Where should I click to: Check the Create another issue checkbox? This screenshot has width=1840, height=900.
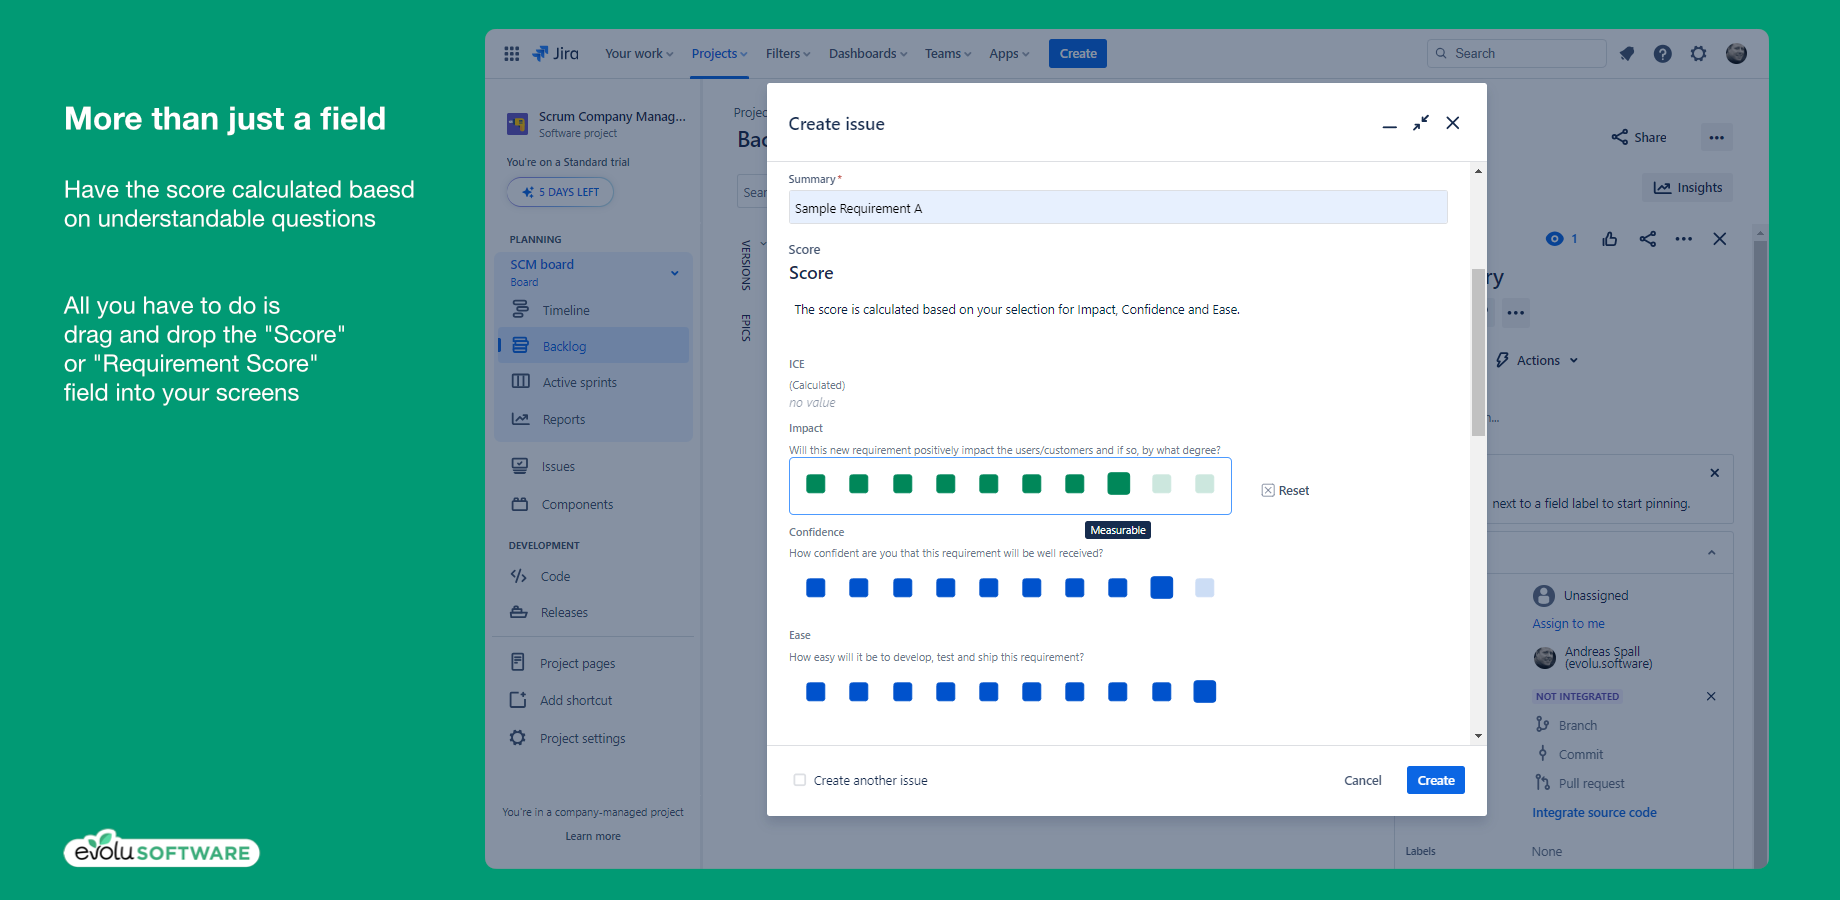(x=799, y=780)
